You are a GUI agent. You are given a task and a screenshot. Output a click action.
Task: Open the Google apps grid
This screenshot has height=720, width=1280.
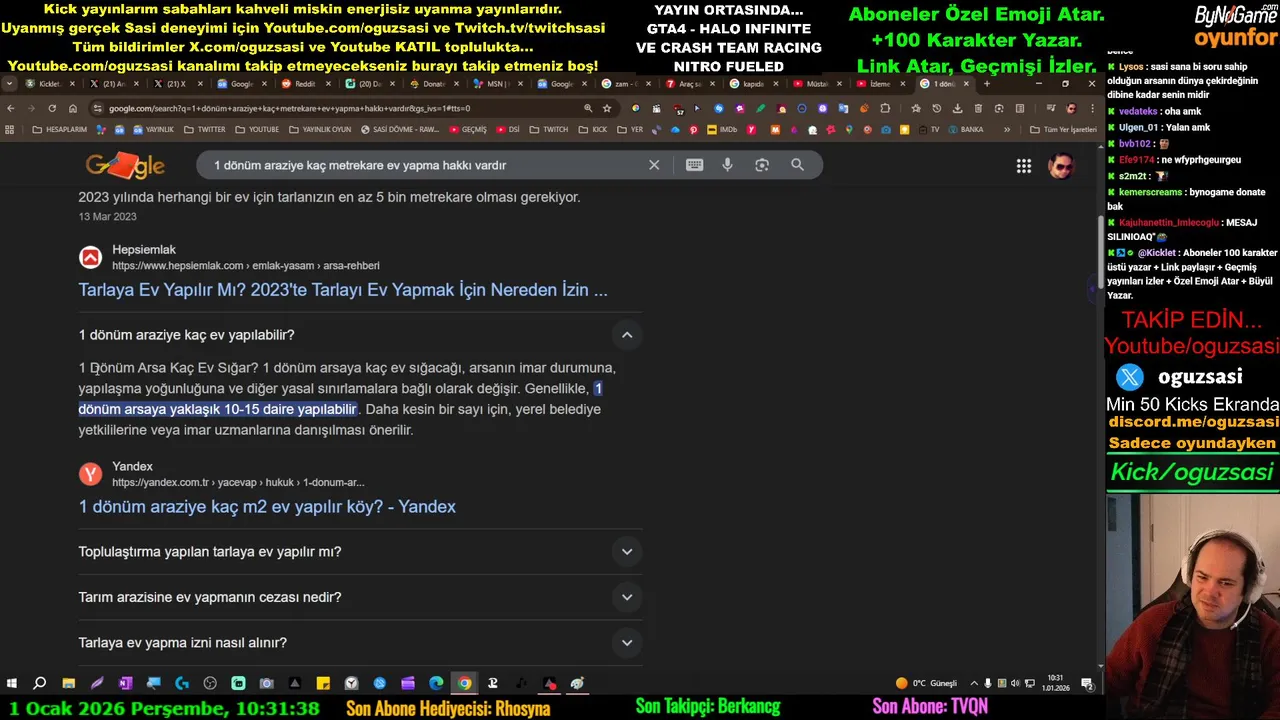(x=1024, y=166)
